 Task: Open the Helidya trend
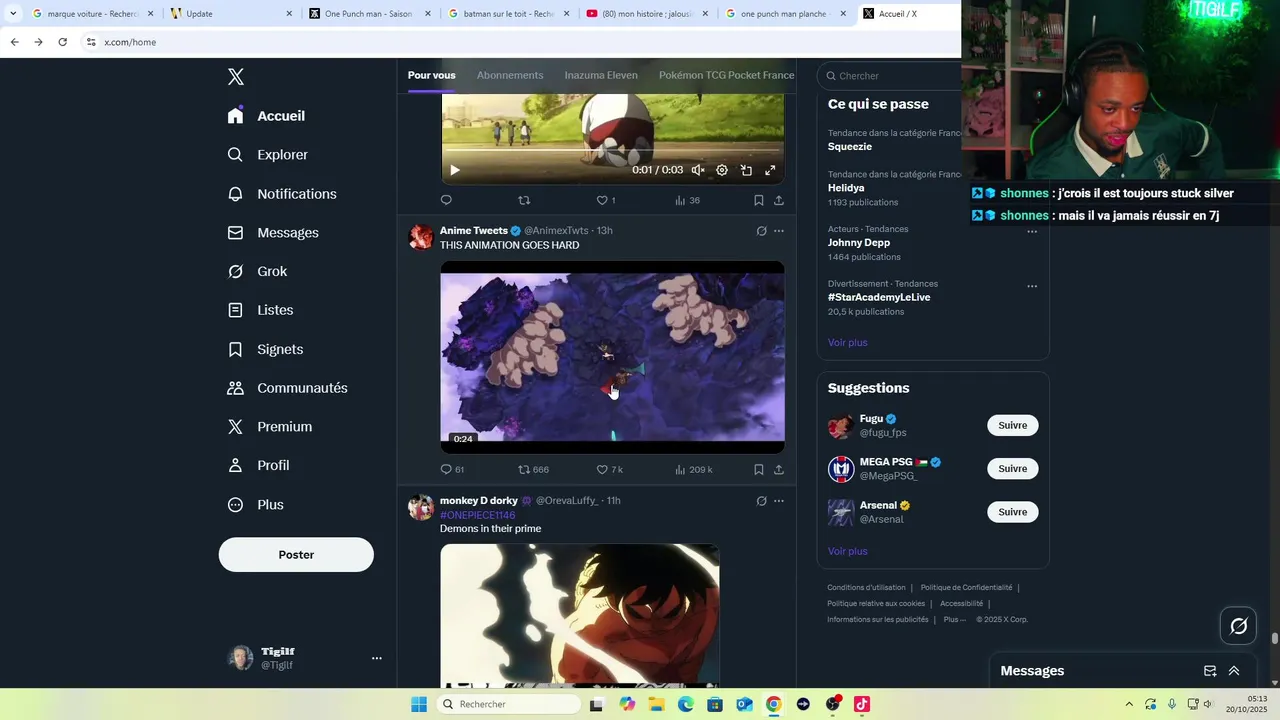pyautogui.click(x=846, y=188)
